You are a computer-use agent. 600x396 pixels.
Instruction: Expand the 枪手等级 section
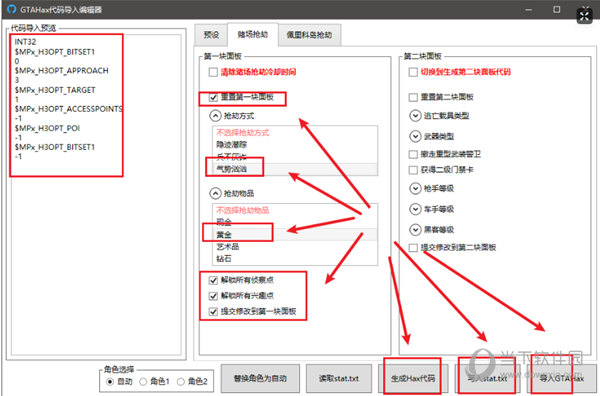pyautogui.click(x=415, y=188)
